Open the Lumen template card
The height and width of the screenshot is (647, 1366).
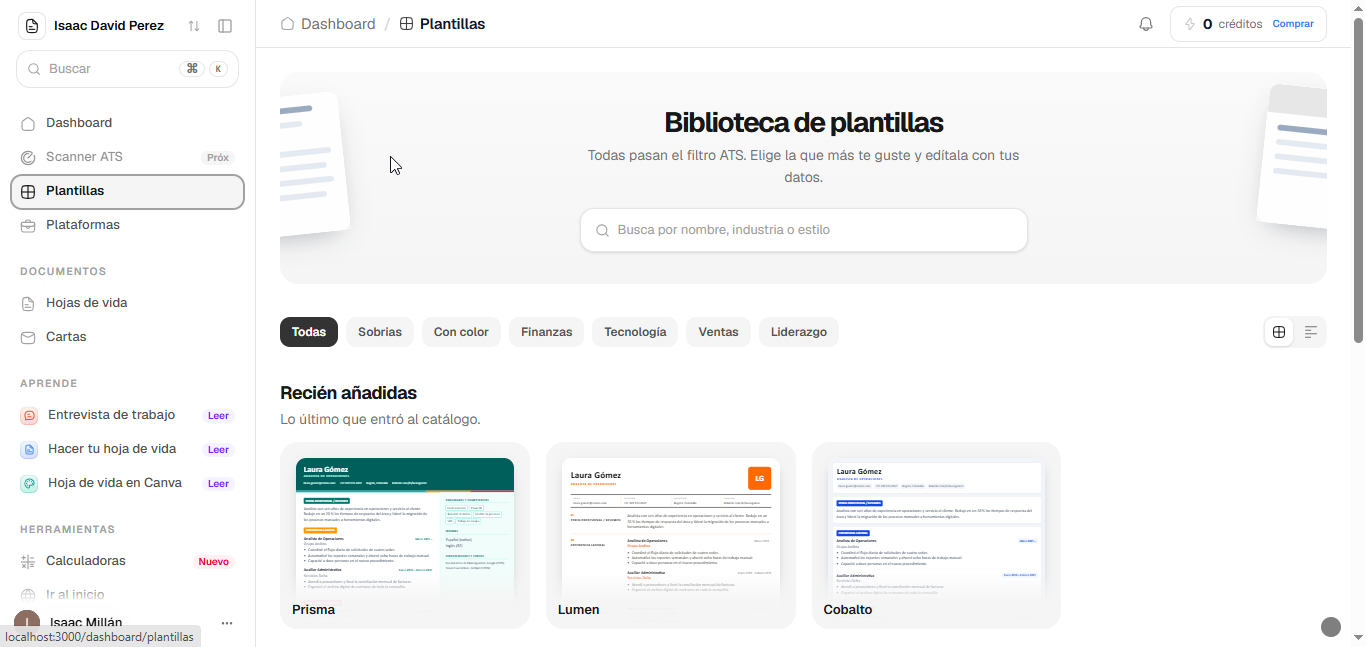pyautogui.click(x=671, y=536)
